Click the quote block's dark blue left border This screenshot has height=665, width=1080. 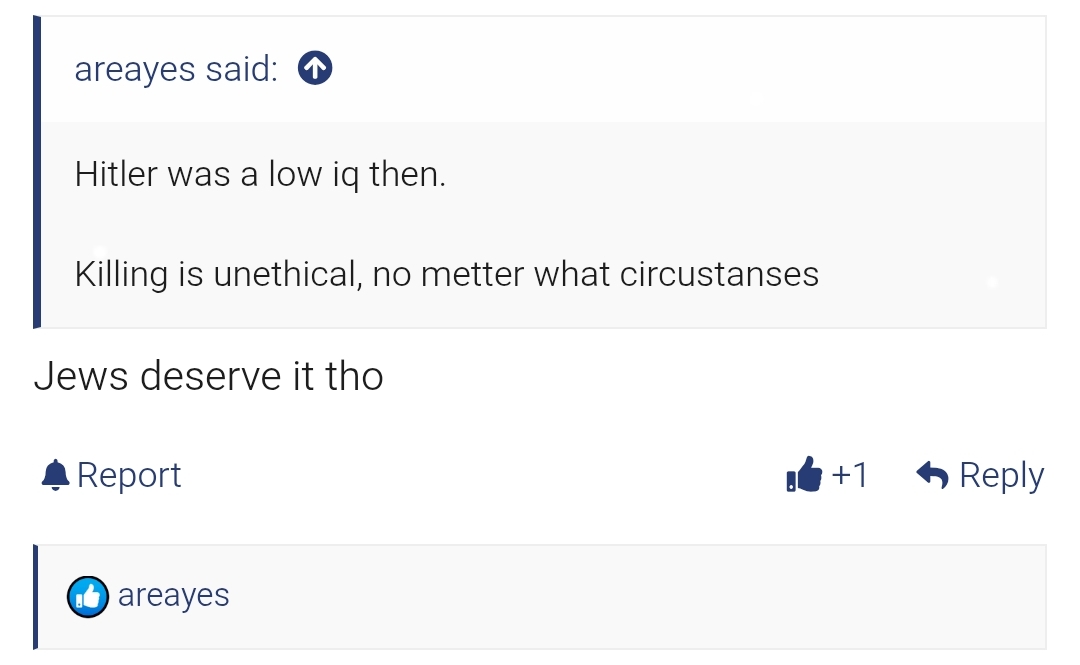click(37, 172)
